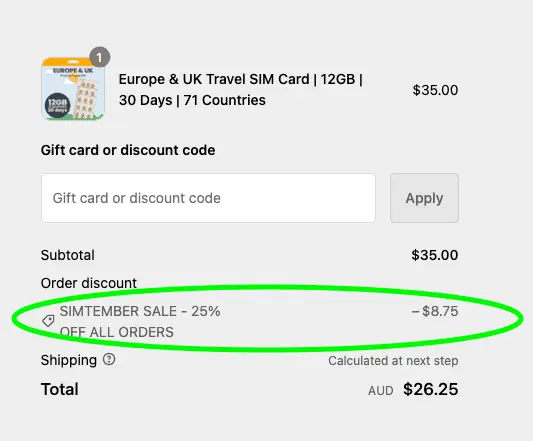The image size is (533, 441).
Task: Click the $26.25 total amount
Action: pos(431,389)
